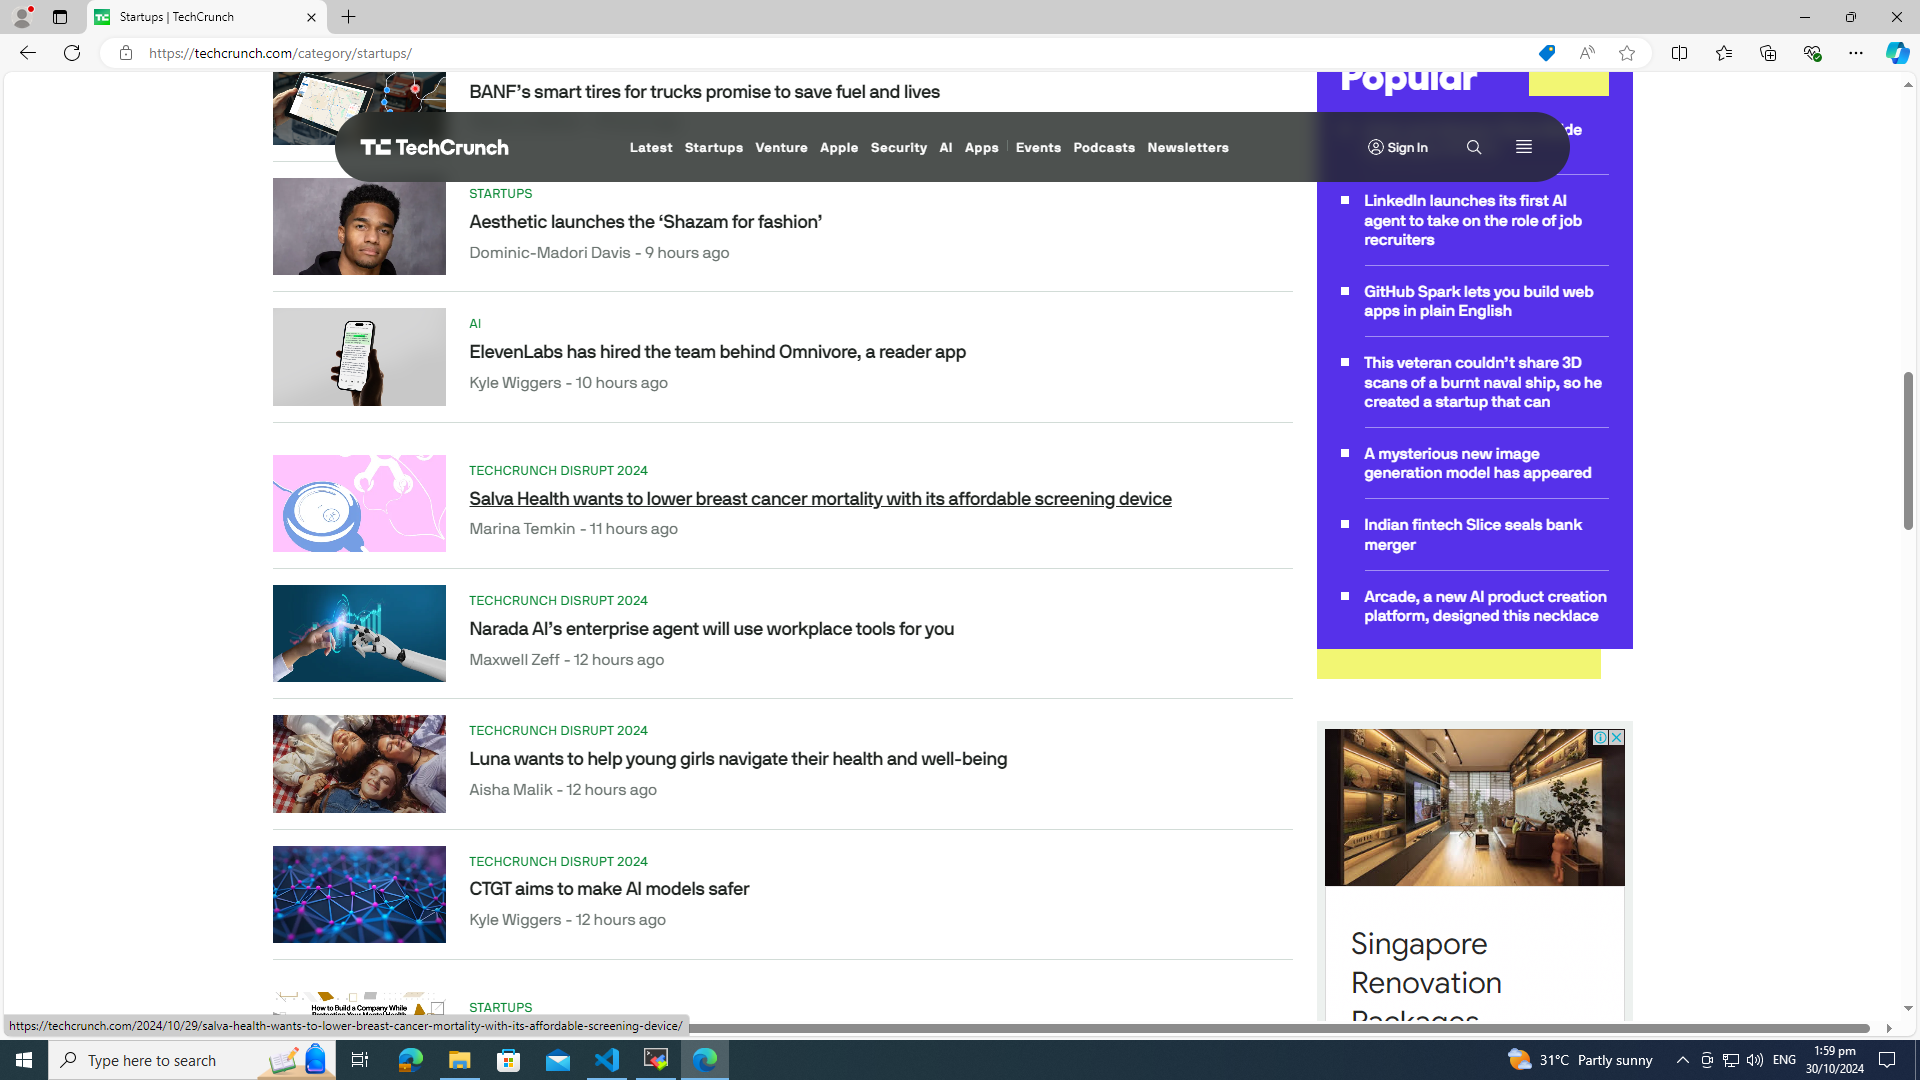Go to Events nav item
The height and width of the screenshot is (1080, 1920).
(1038, 147)
